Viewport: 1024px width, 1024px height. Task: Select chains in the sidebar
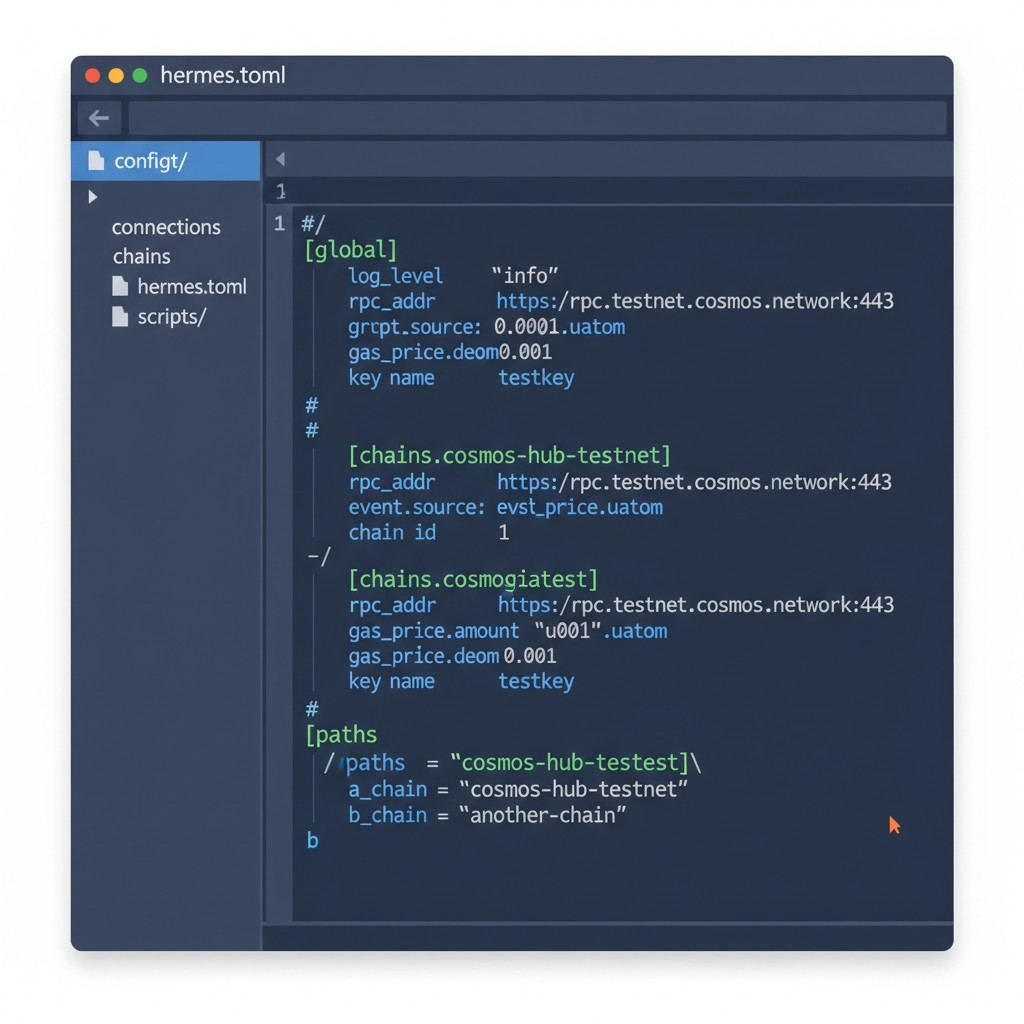141,256
